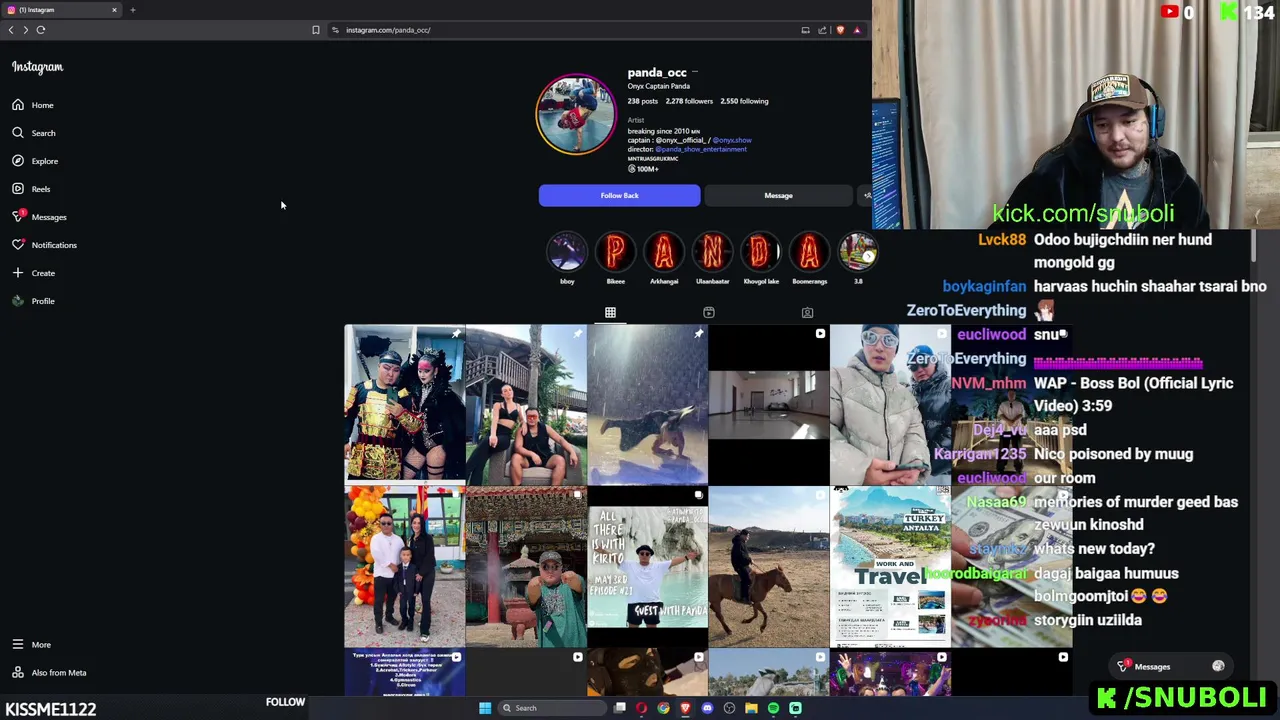
Task: Click the browser back arrow
Action: (x=11, y=30)
